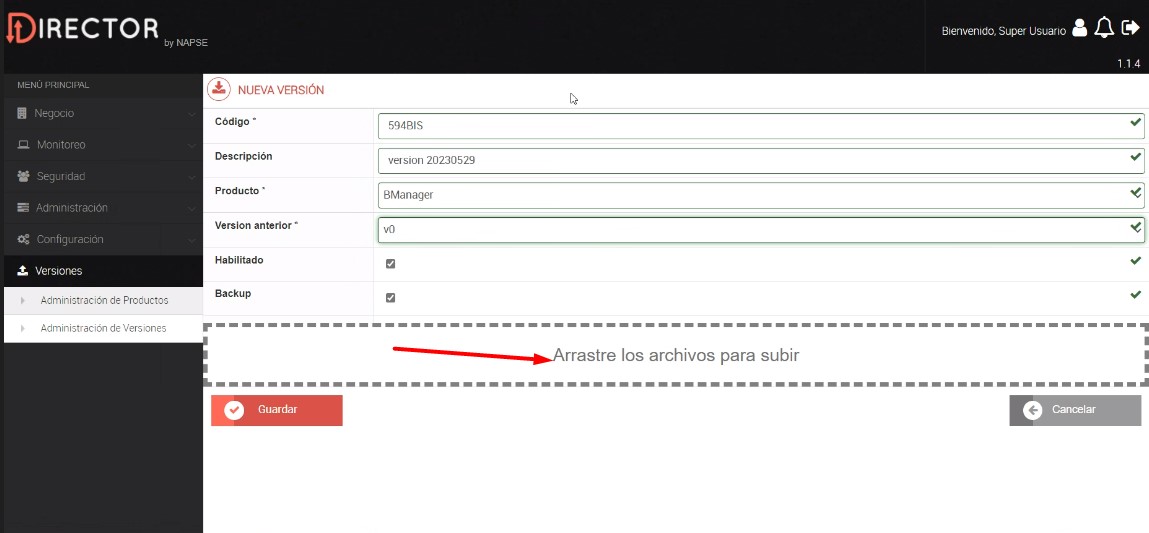Toggle the Backup checkbox
1149x533 pixels.
[x=390, y=298]
